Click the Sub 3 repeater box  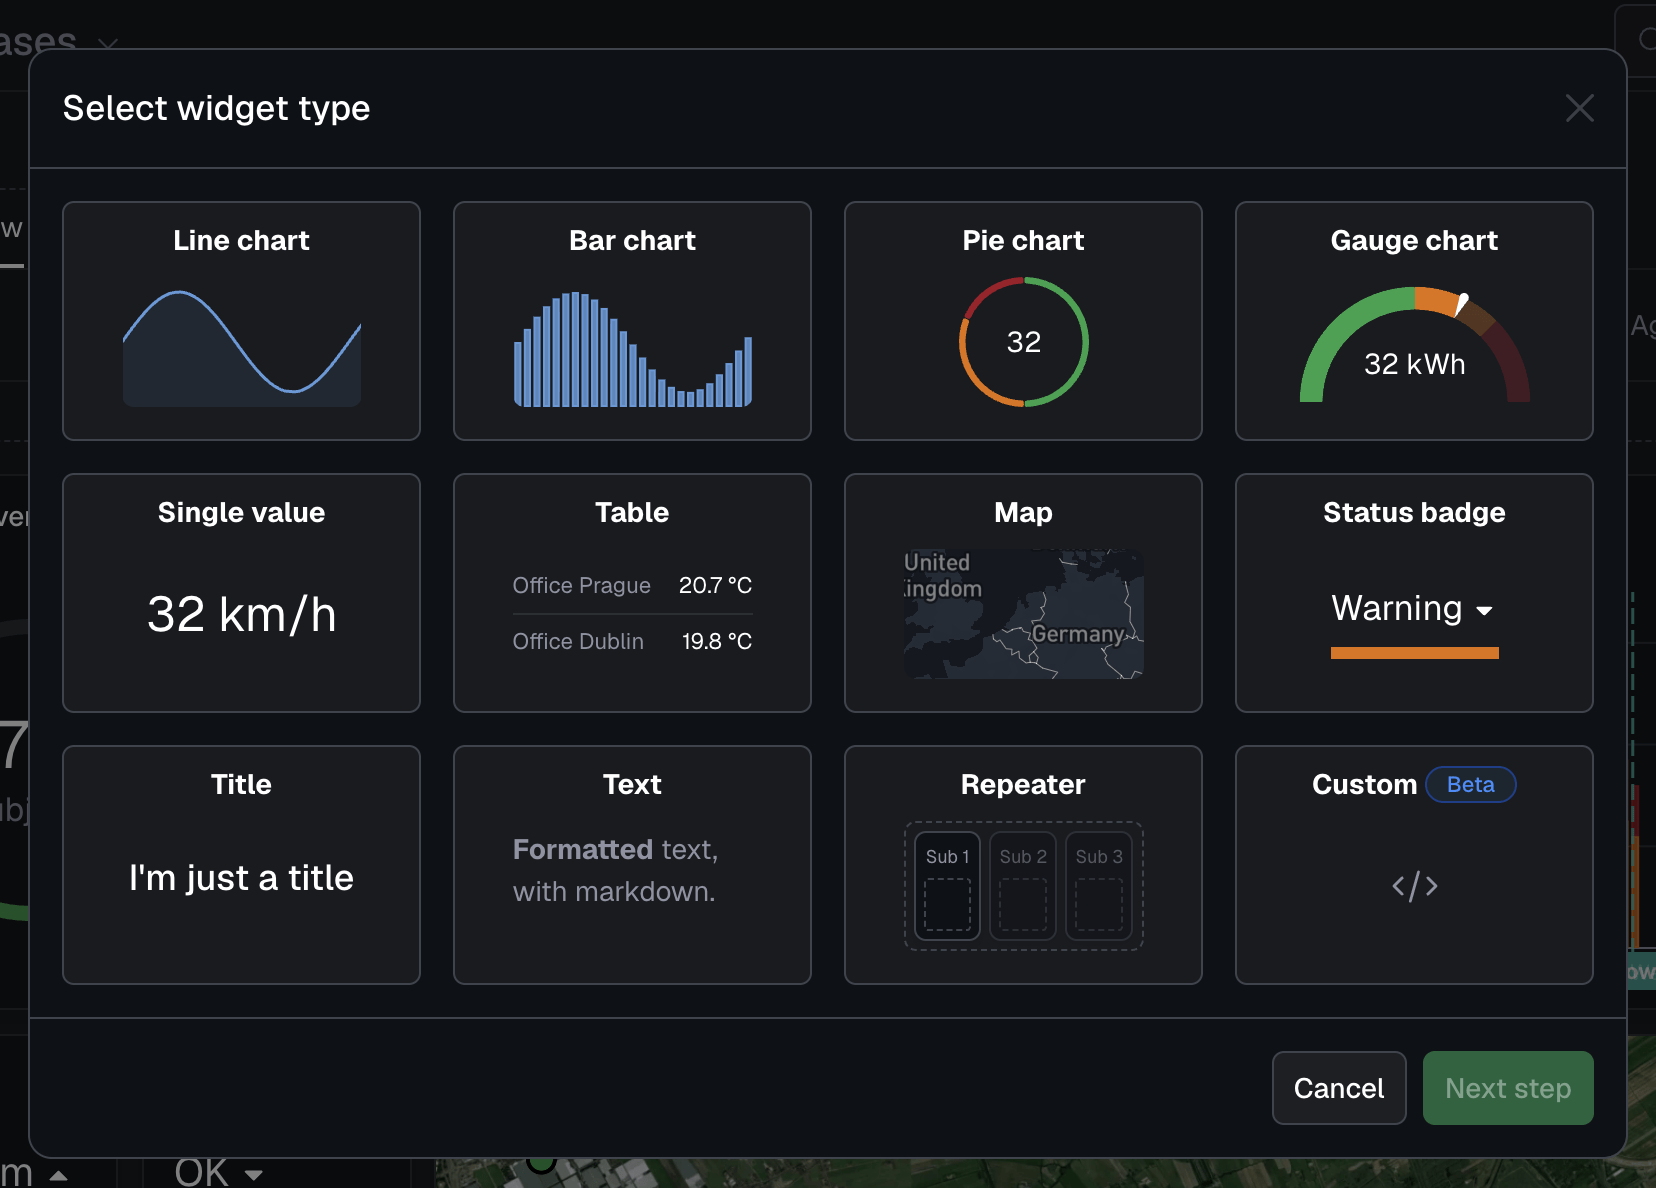pos(1099,886)
